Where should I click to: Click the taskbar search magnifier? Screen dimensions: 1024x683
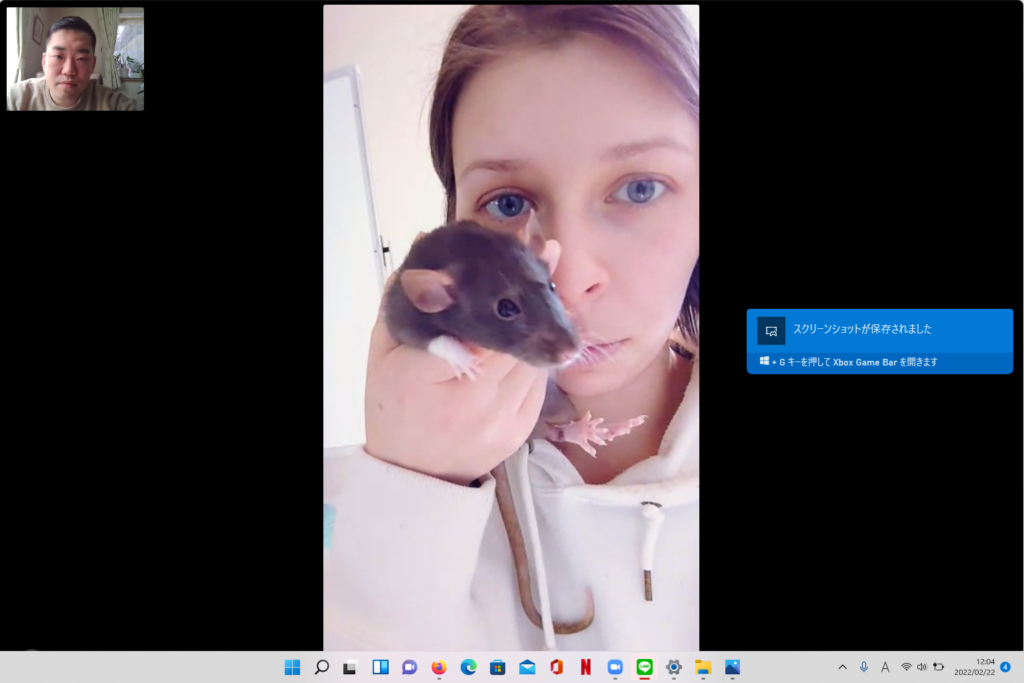pyautogui.click(x=321, y=667)
